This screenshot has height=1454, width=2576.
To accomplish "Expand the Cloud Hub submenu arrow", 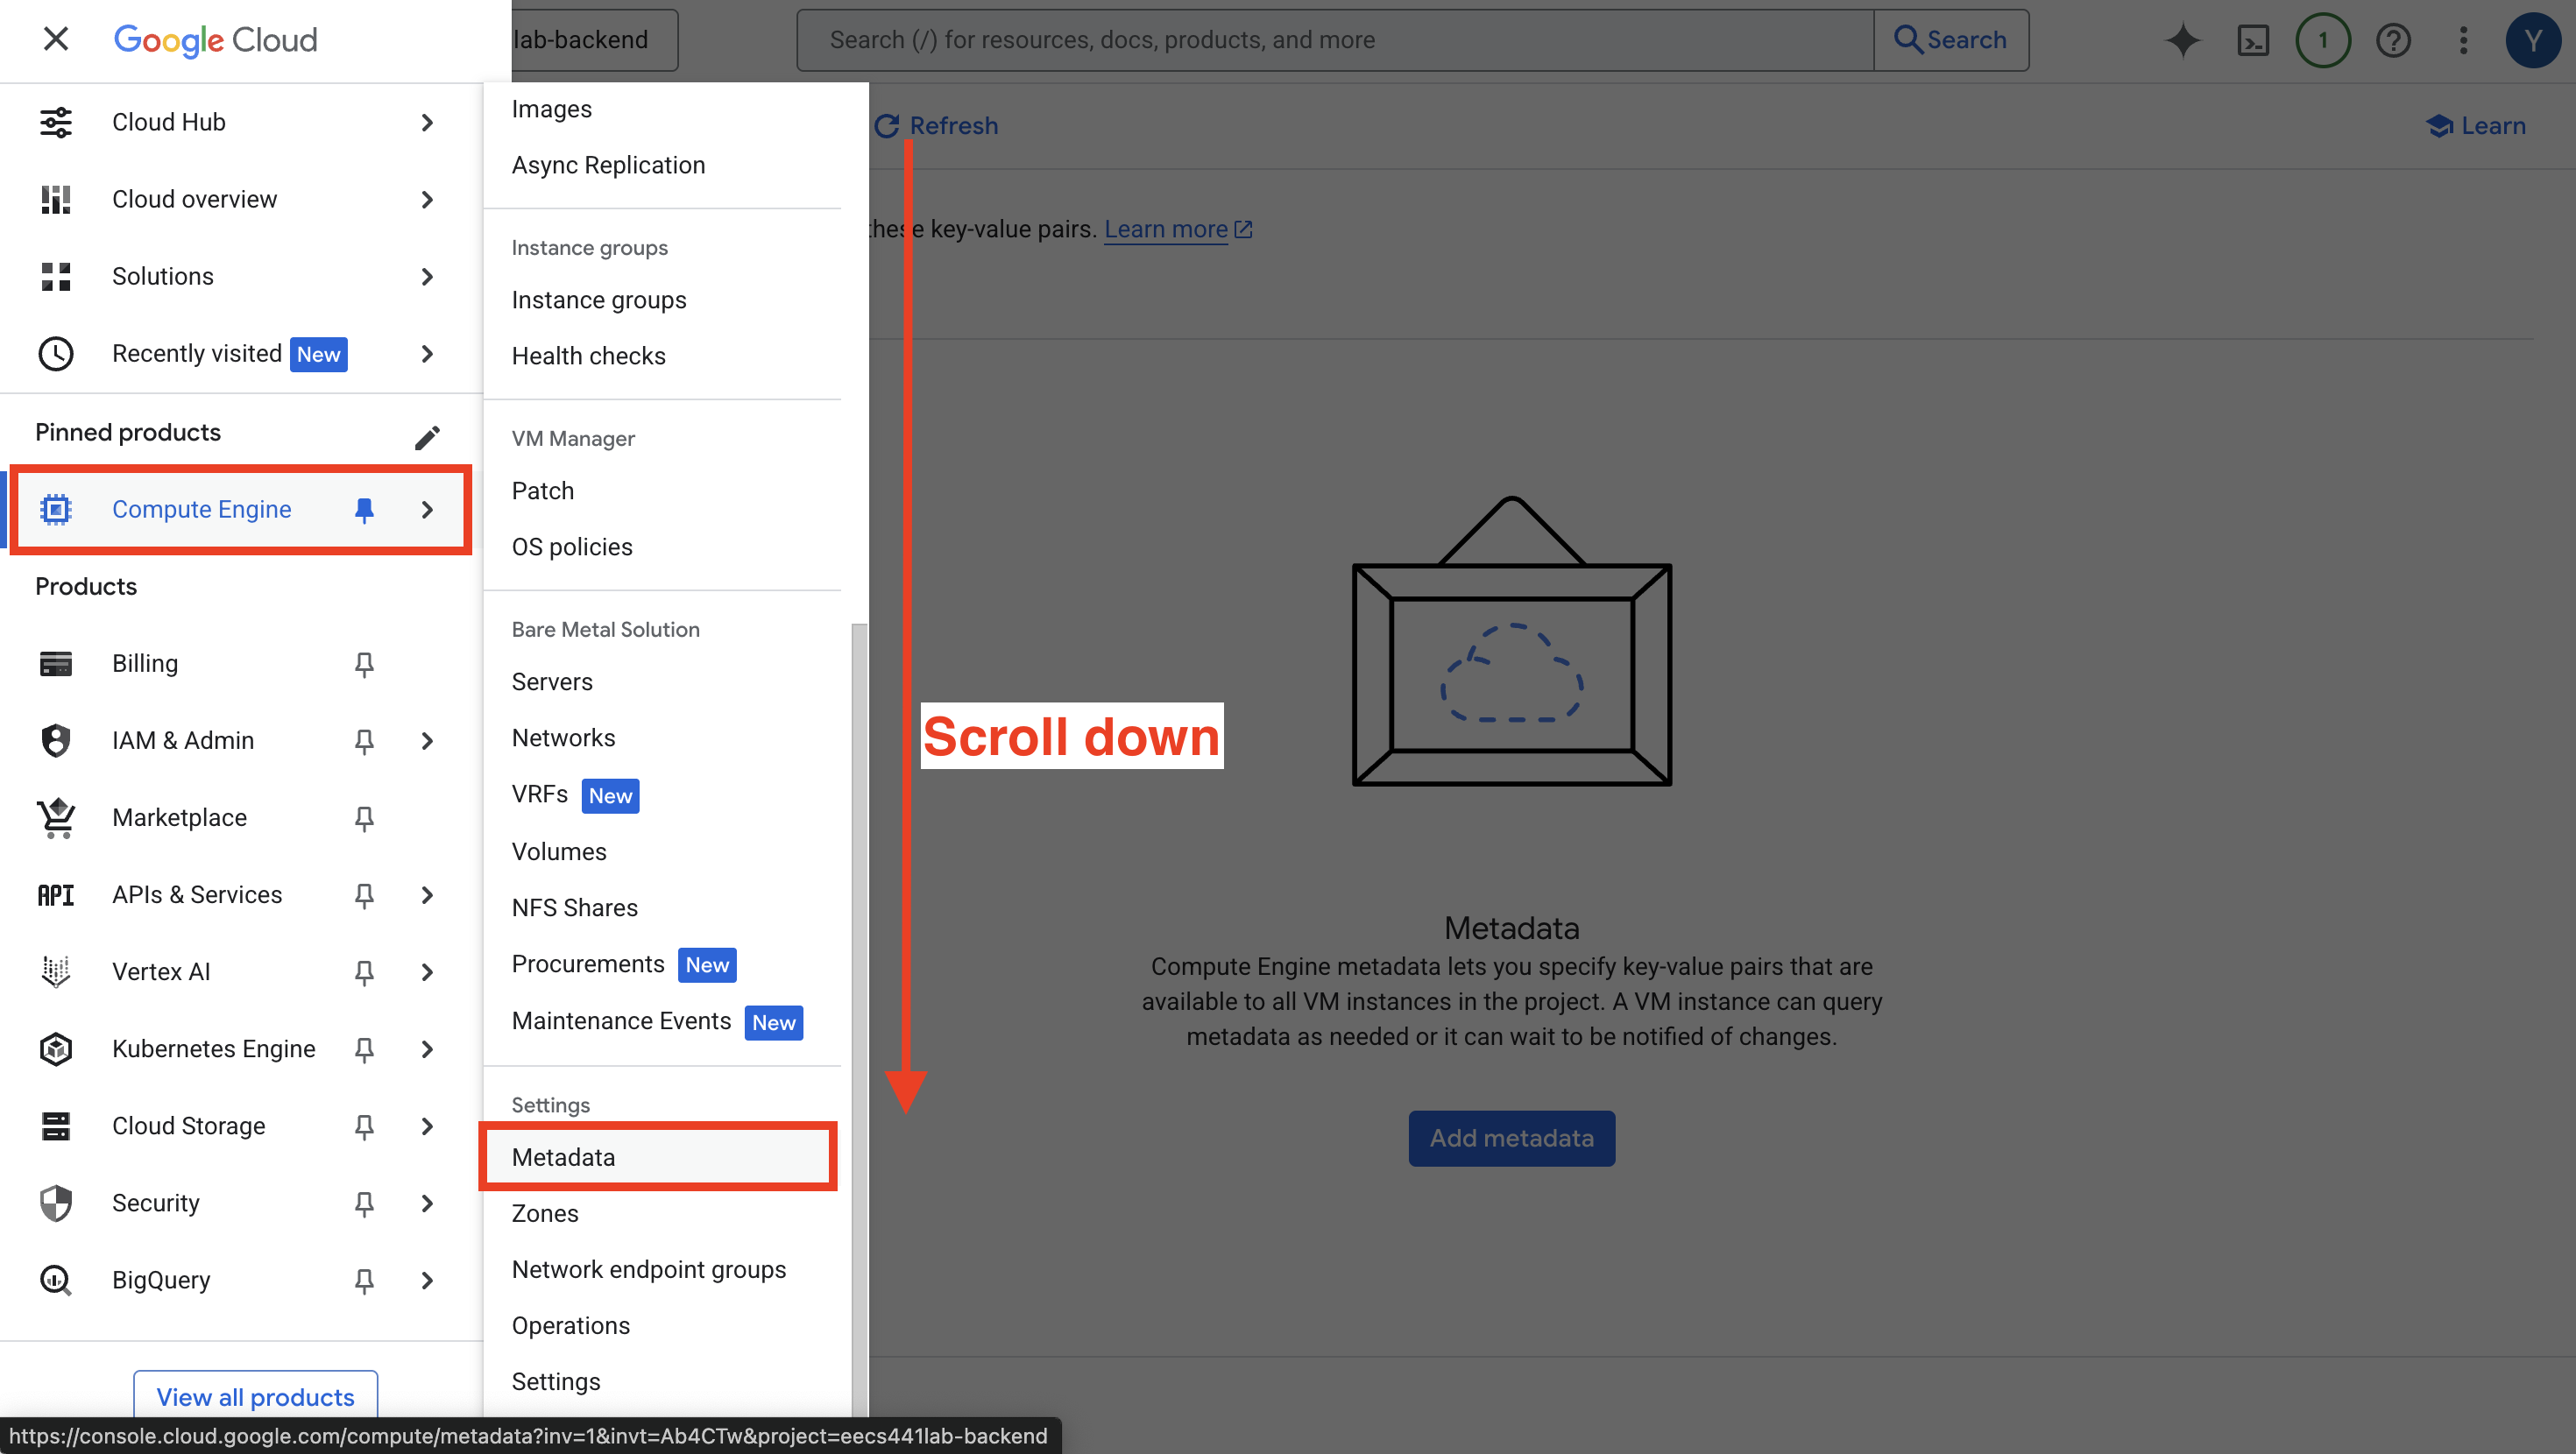I will tap(427, 122).
